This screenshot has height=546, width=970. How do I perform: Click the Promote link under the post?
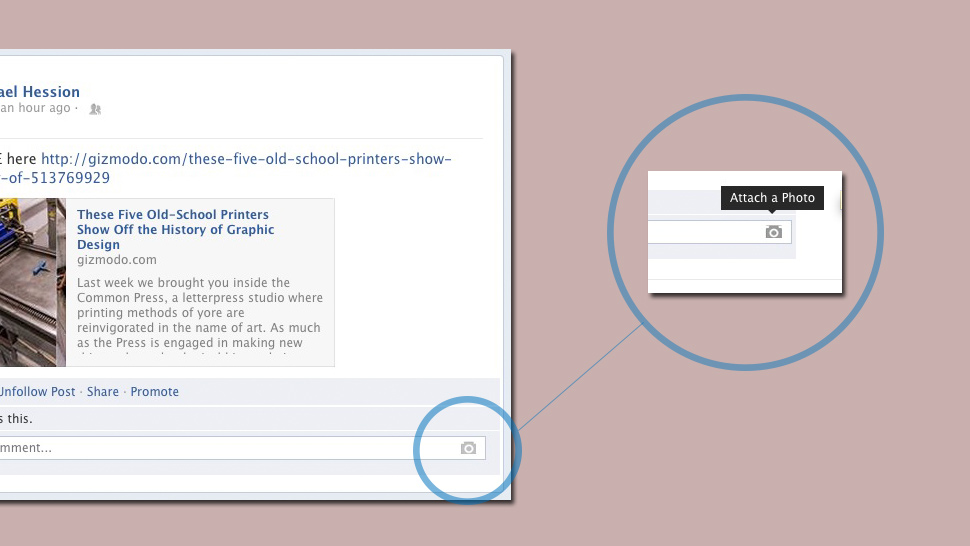pyautogui.click(x=154, y=391)
